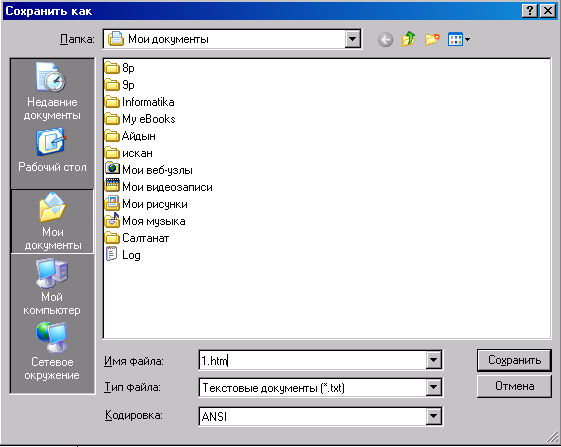Open the Views menu icon
The height and width of the screenshot is (447, 561).
pyautogui.click(x=459, y=39)
